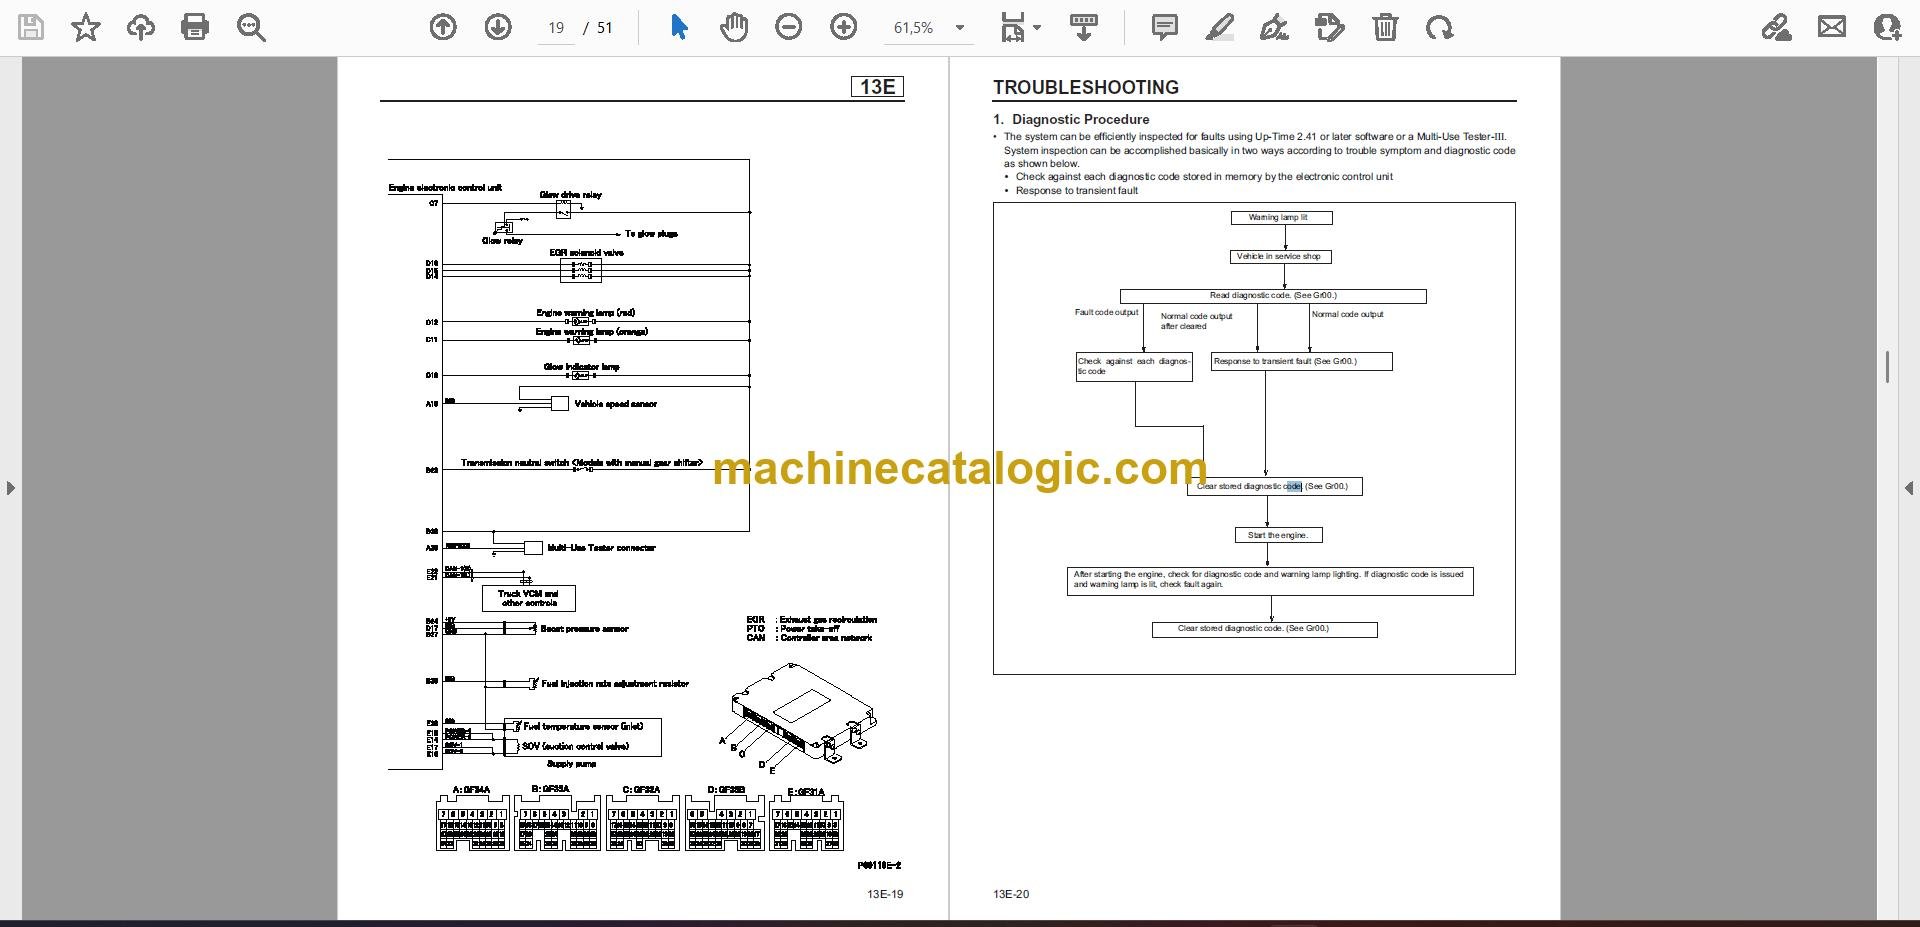Send the file by email

[x=1832, y=27]
